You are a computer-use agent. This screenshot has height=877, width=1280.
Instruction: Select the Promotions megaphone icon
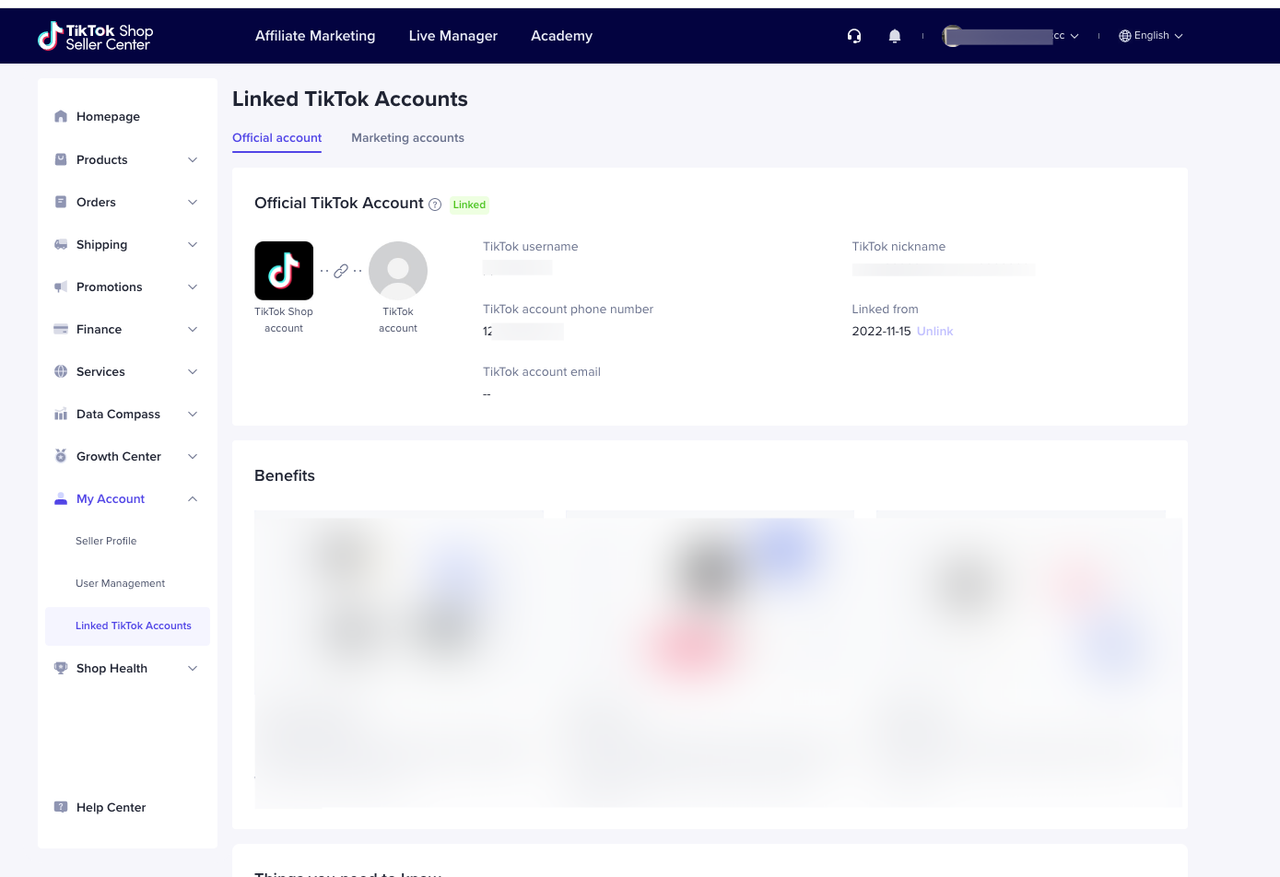(60, 287)
